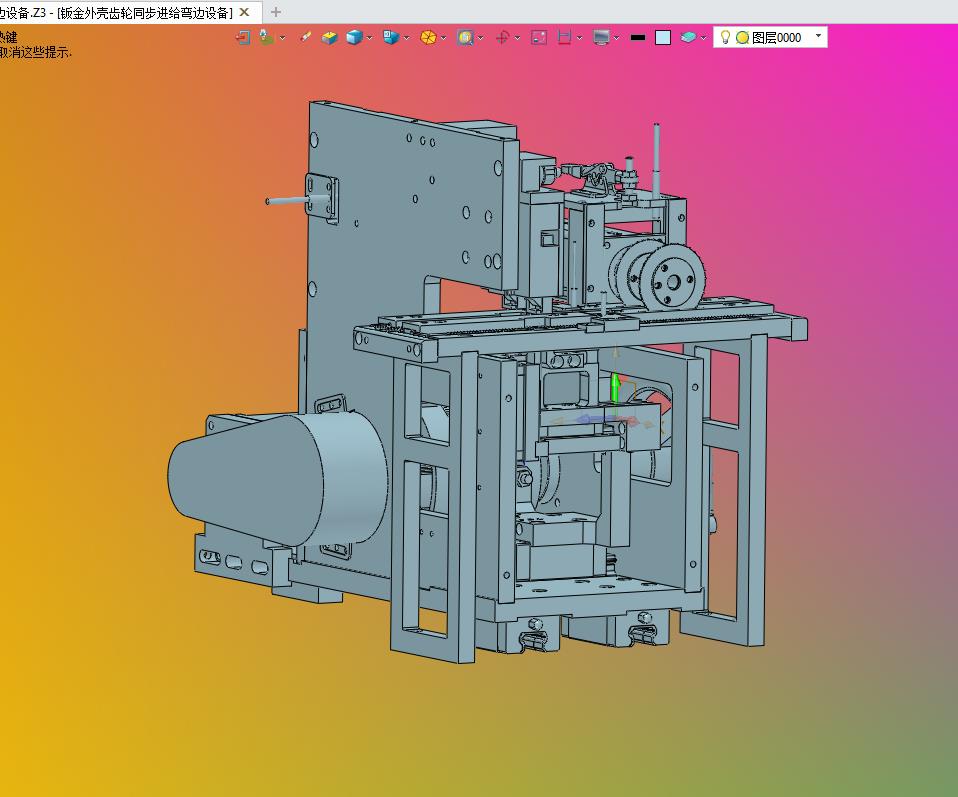Click the black color swatch
This screenshot has width=958, height=797.
[638, 38]
